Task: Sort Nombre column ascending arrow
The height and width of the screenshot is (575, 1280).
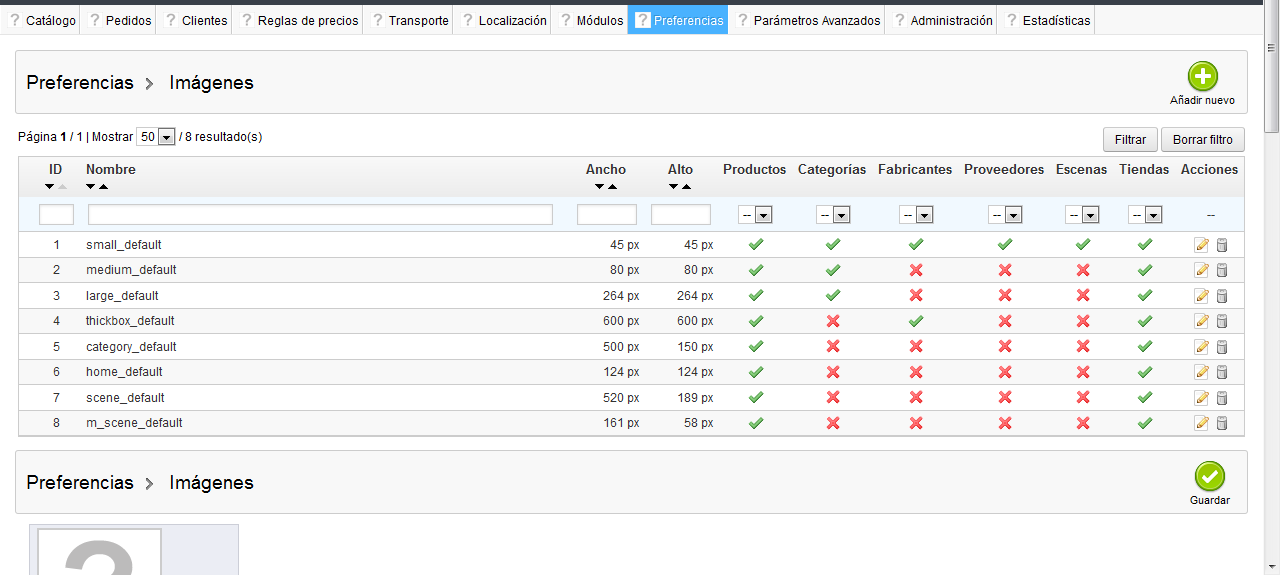Action: [104, 187]
